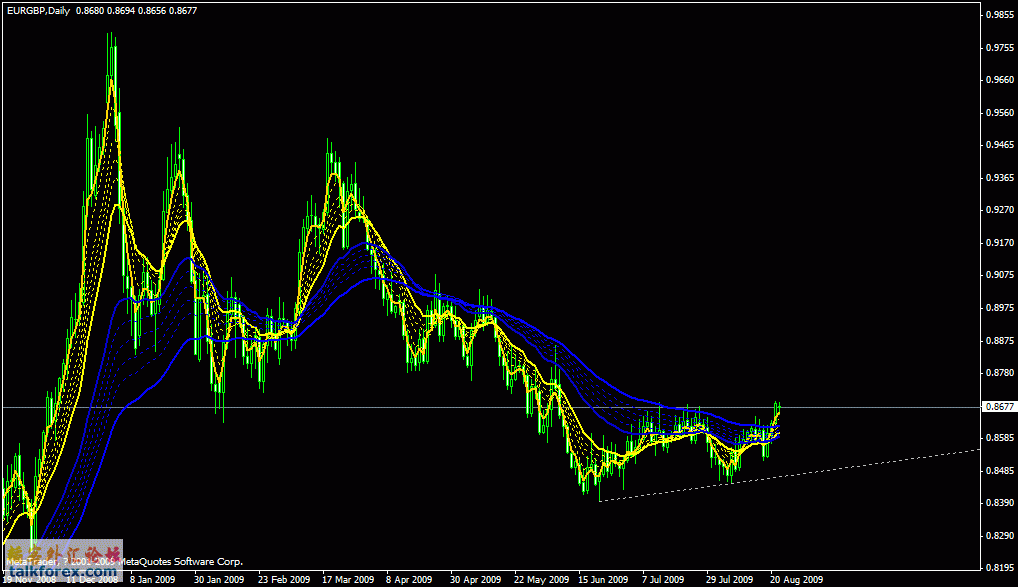This screenshot has height=587, width=1018.
Task: Click the 0.9465 price axis label
Action: pos(1000,145)
